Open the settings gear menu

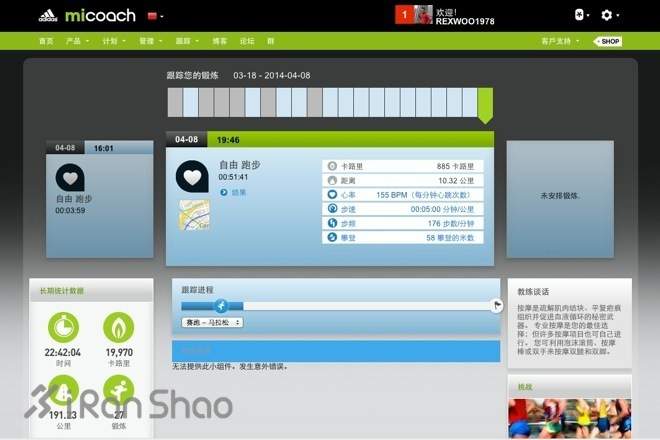607,15
